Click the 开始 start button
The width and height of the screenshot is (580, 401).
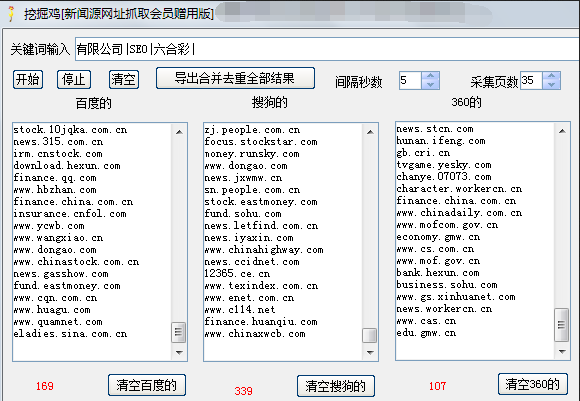pyautogui.click(x=28, y=80)
